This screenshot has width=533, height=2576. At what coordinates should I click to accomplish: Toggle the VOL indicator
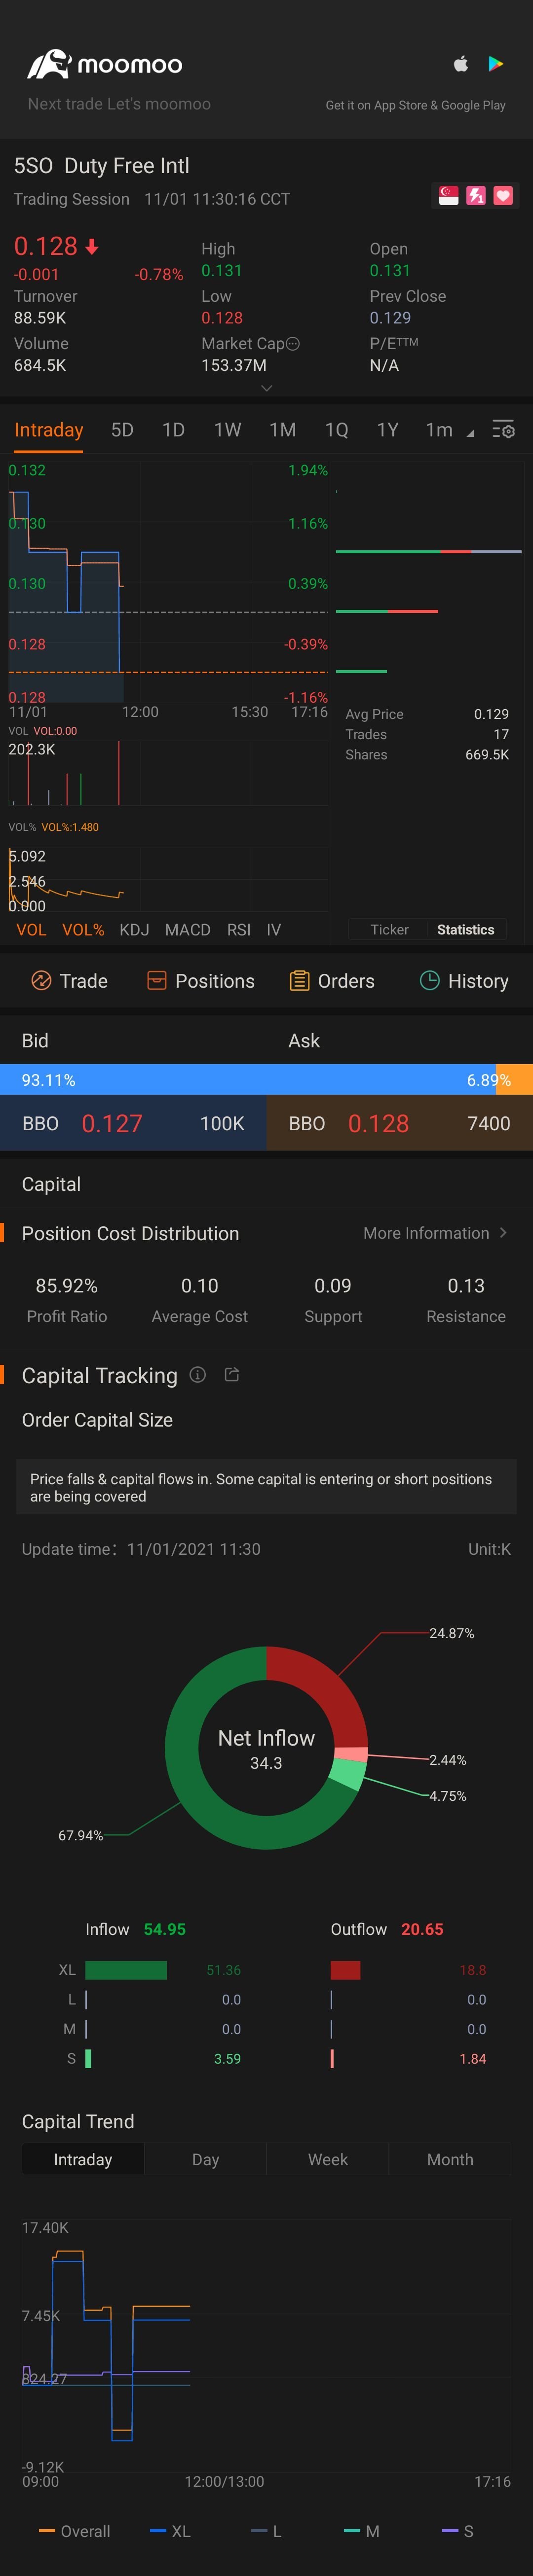click(31, 930)
